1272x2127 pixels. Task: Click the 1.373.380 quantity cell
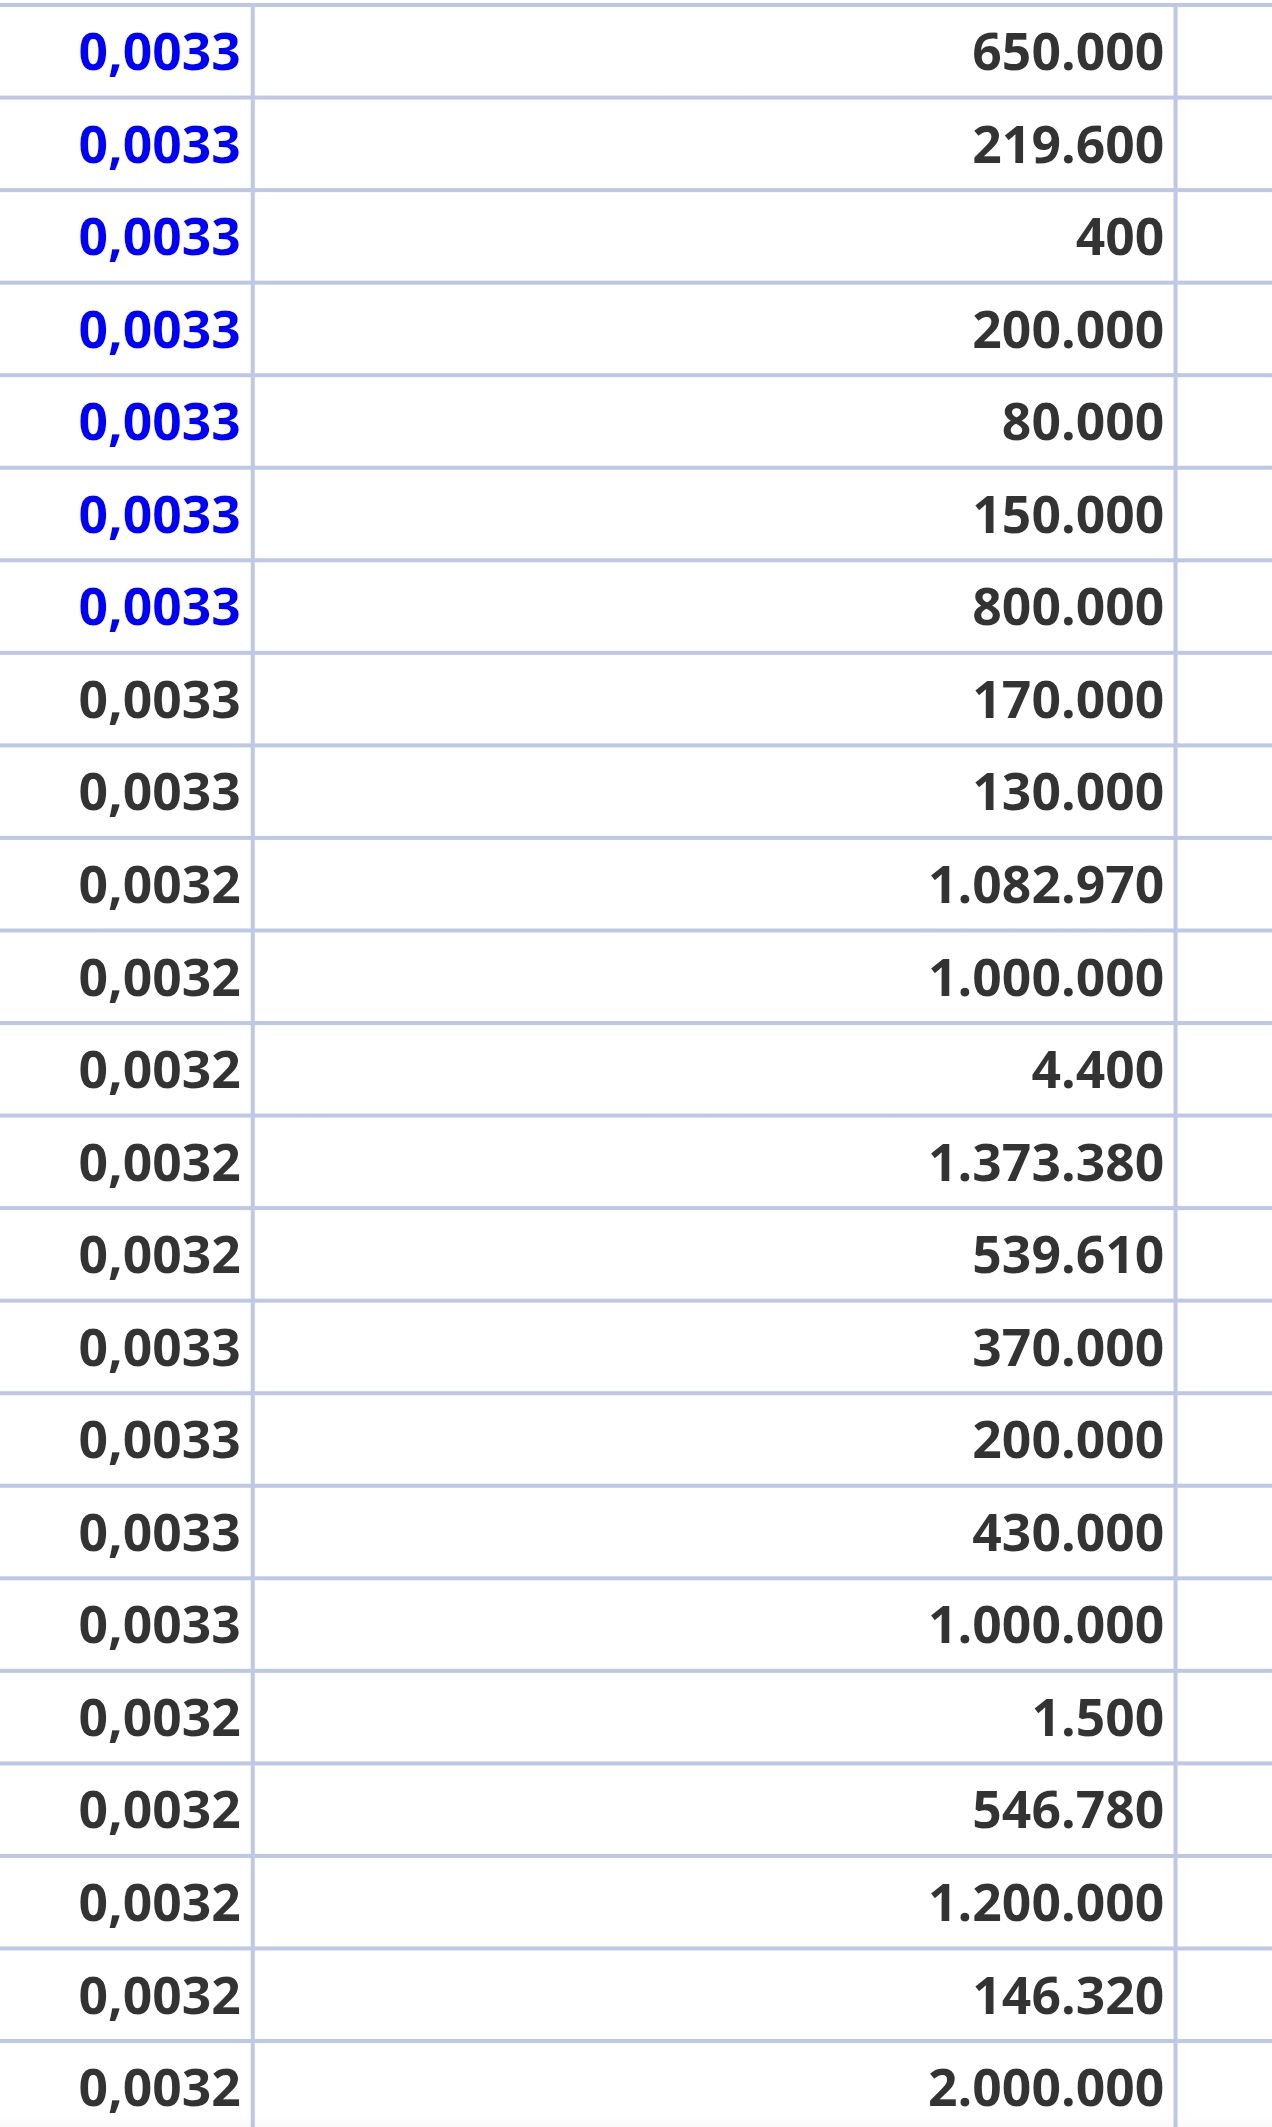pyautogui.click(x=714, y=1162)
